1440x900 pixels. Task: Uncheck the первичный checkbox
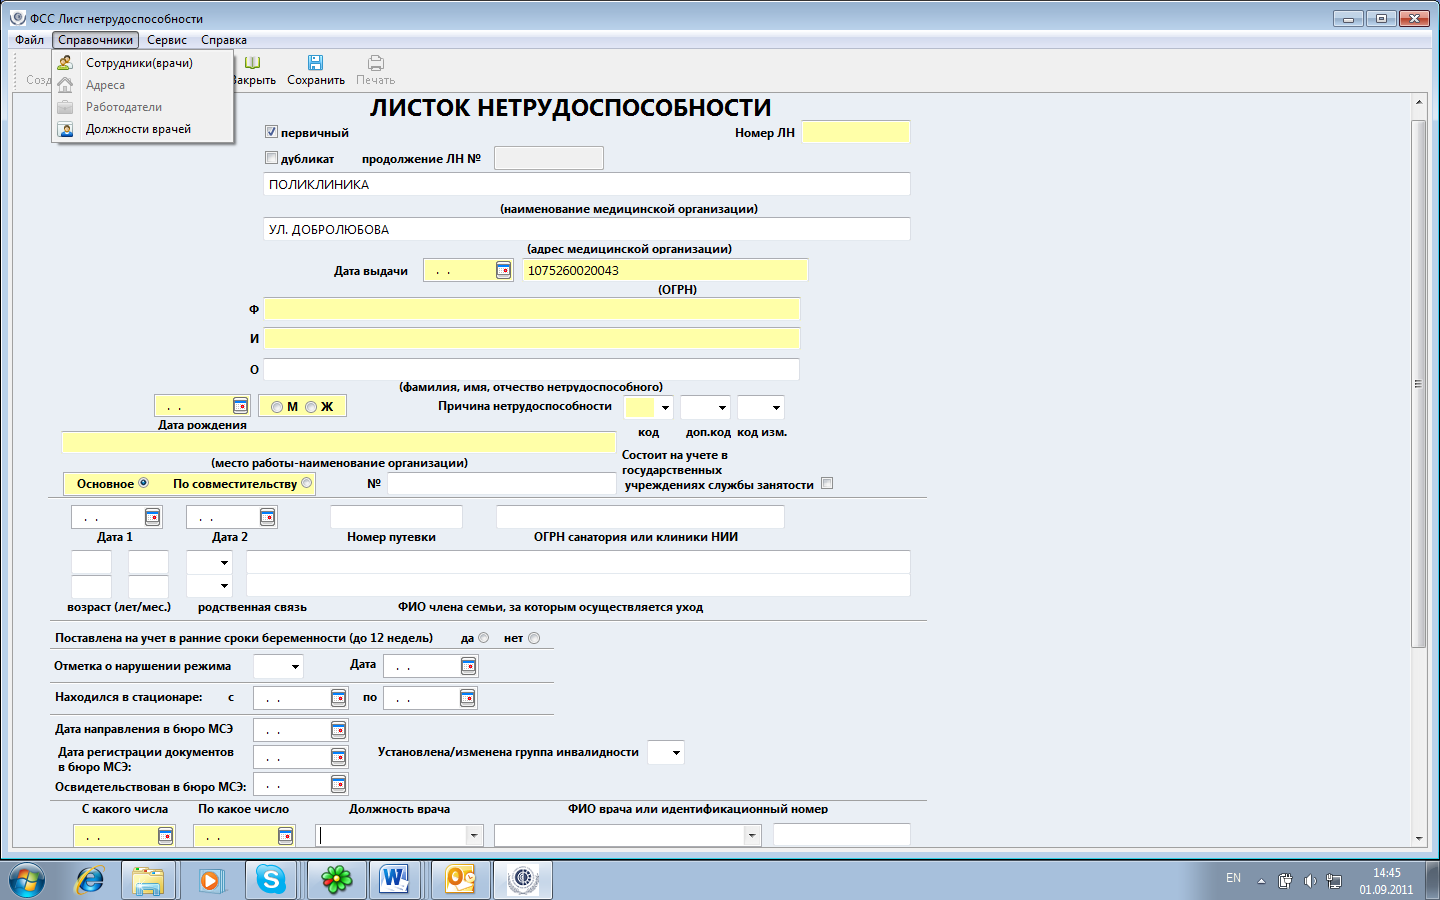coord(271,132)
